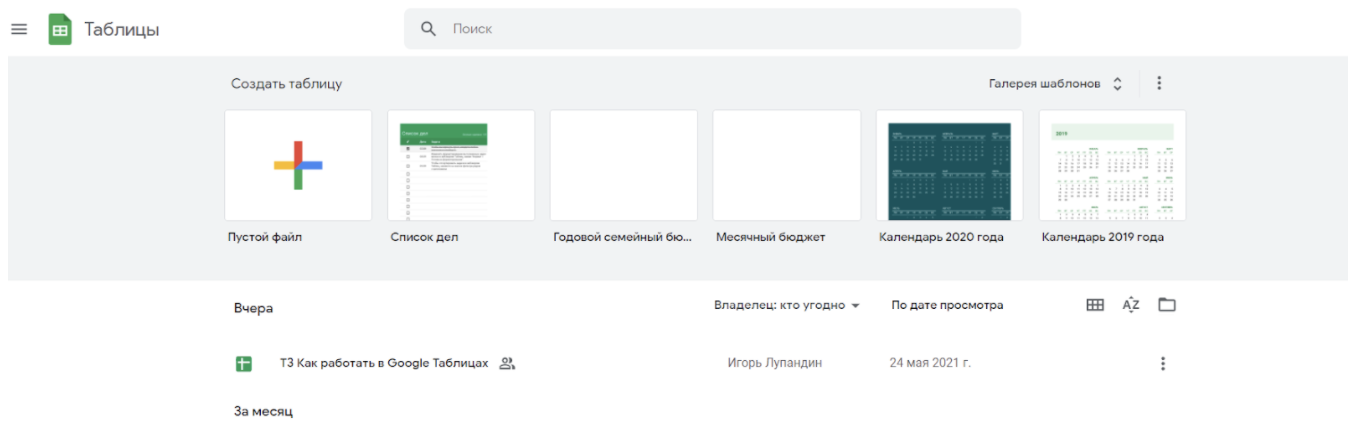
Task: Open the file picker folder icon
Action: pos(1167,305)
